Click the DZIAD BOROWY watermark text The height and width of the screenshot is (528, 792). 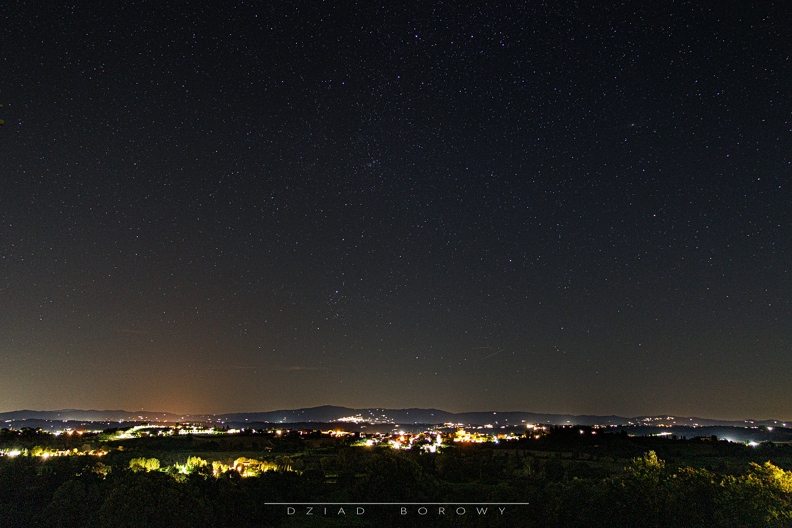(x=396, y=511)
